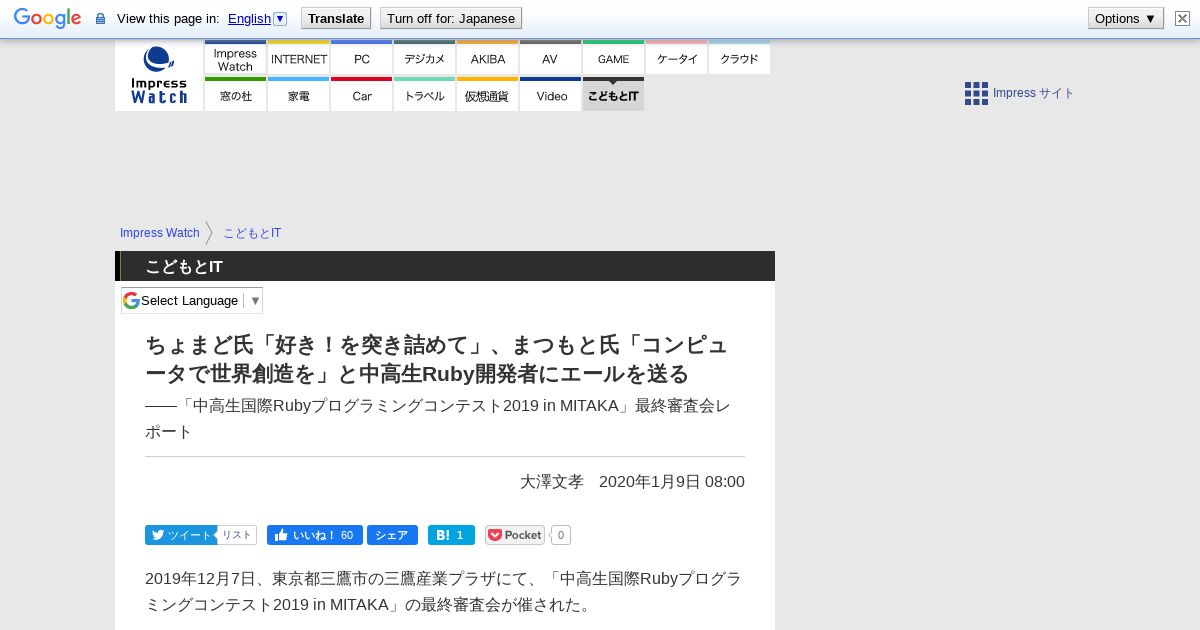The height and width of the screenshot is (630, 1200).
Task: Go to Impress Watch breadcrumb link
Action: tap(160, 233)
